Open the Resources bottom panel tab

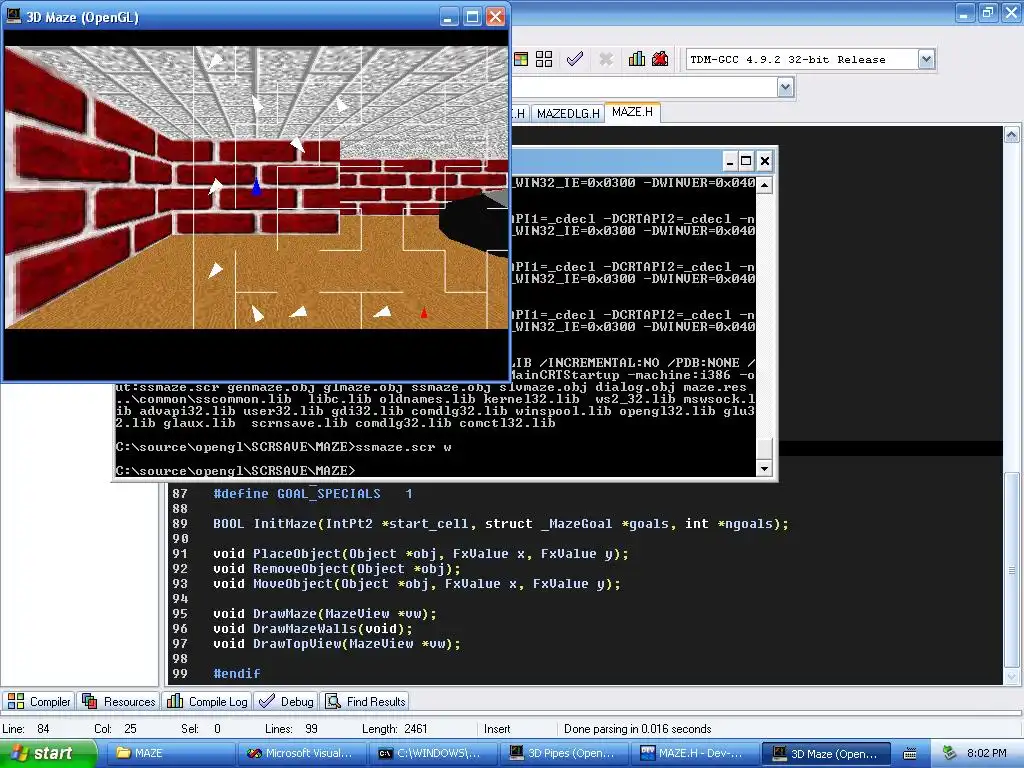click(x=119, y=701)
